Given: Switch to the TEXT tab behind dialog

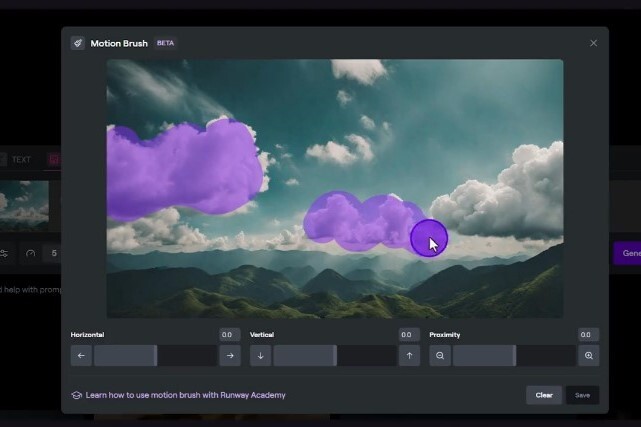Looking at the screenshot, I should point(21,159).
